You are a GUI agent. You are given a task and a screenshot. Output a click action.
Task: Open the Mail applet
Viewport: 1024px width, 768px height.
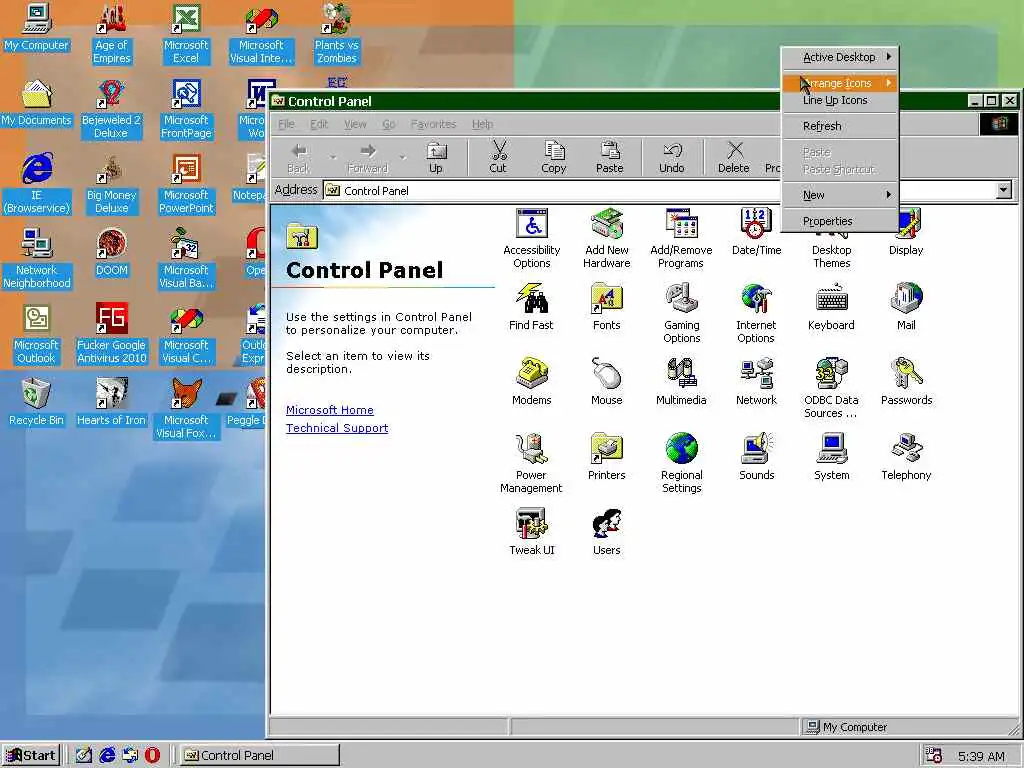point(906,307)
